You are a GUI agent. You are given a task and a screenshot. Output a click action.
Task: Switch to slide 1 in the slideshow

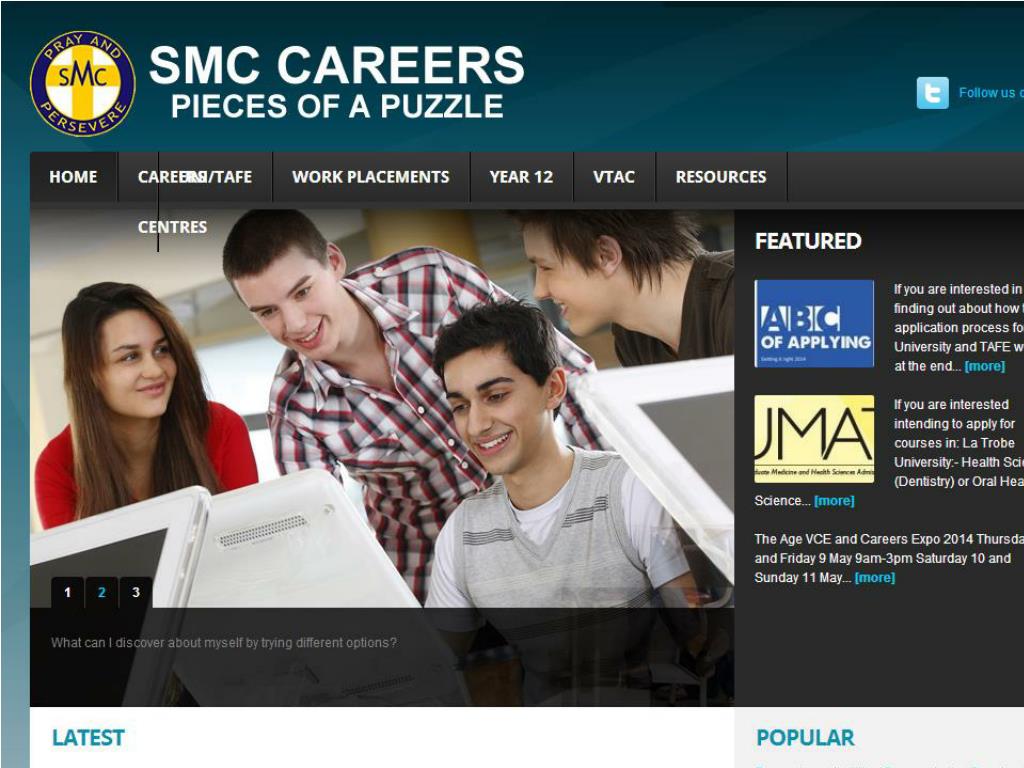pos(67,592)
